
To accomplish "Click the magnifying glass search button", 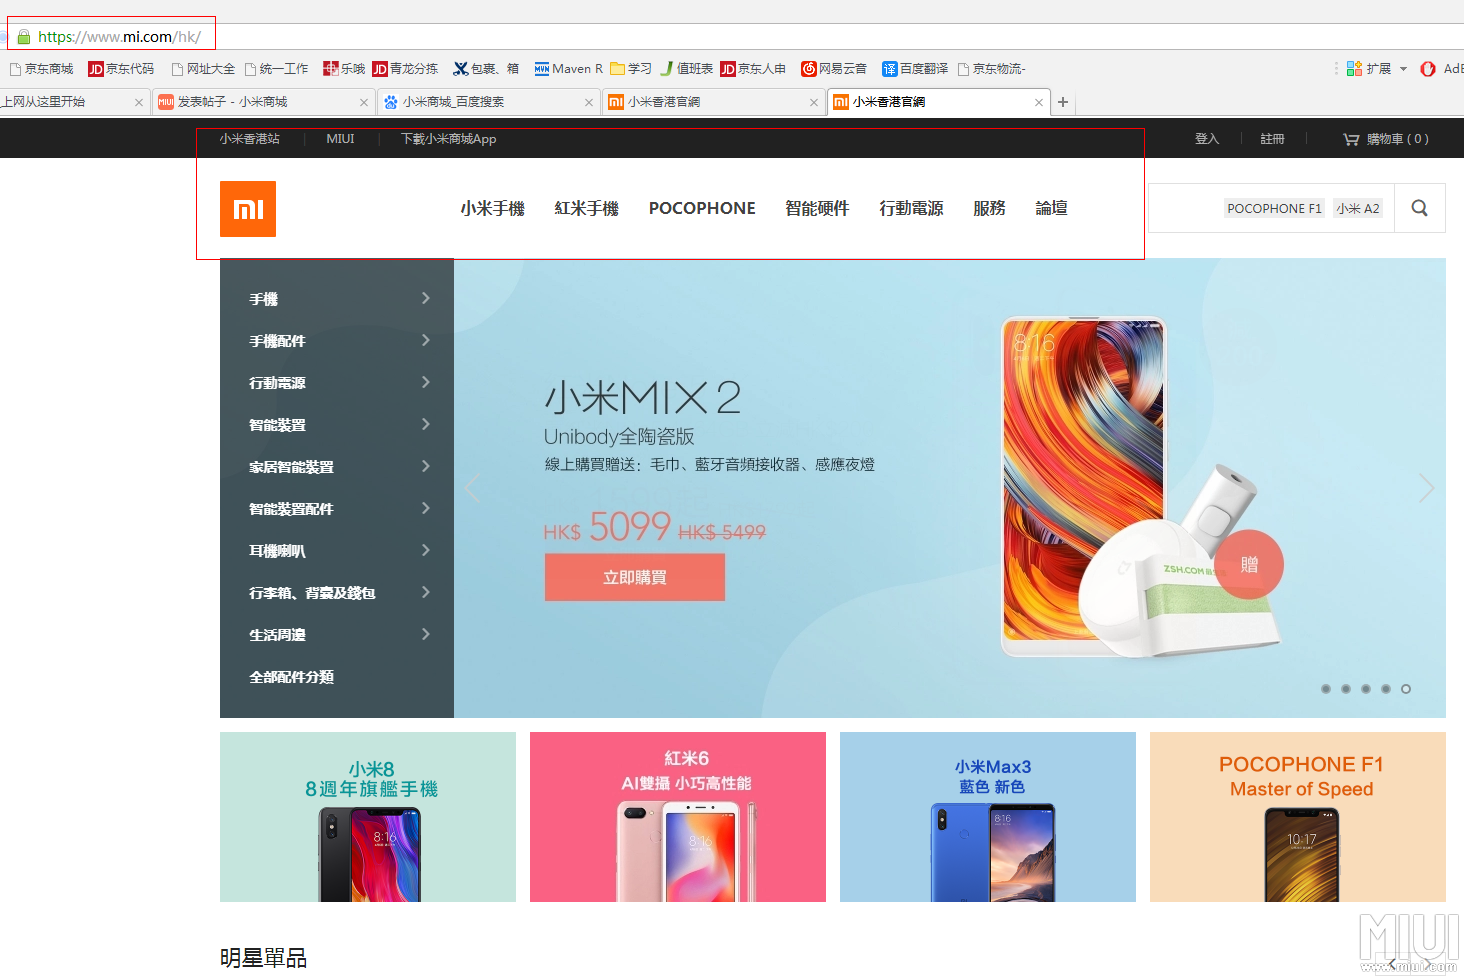I will tap(1419, 208).
